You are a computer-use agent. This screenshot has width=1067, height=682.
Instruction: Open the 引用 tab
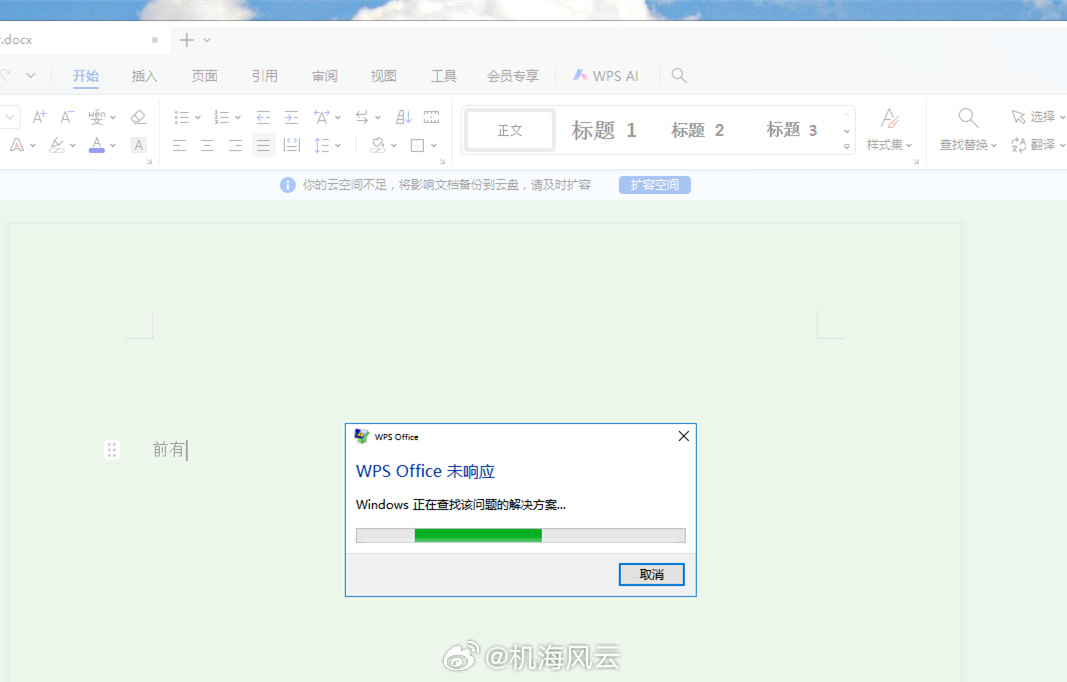tap(265, 76)
